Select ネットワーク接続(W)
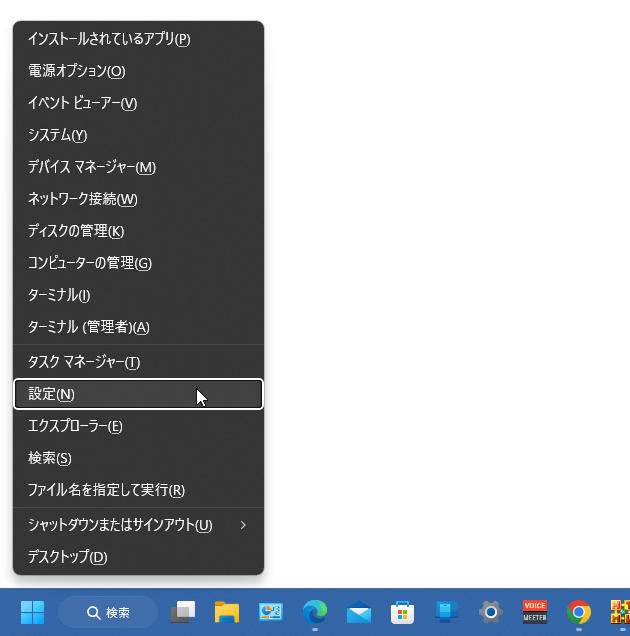630x636 pixels. pos(138,199)
